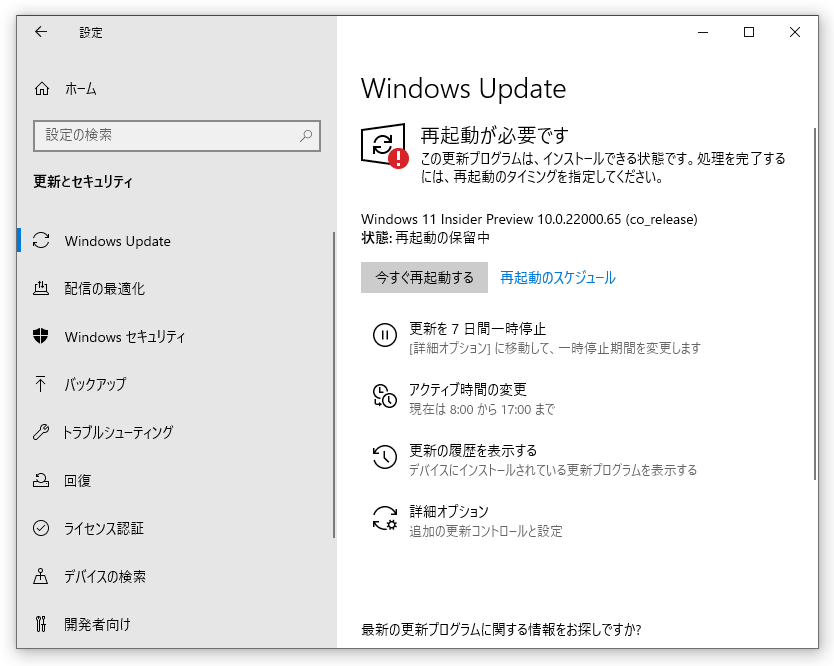The image size is (834, 666).
Task: Open the Home (ホーム) icon
Action: pyautogui.click(x=42, y=88)
